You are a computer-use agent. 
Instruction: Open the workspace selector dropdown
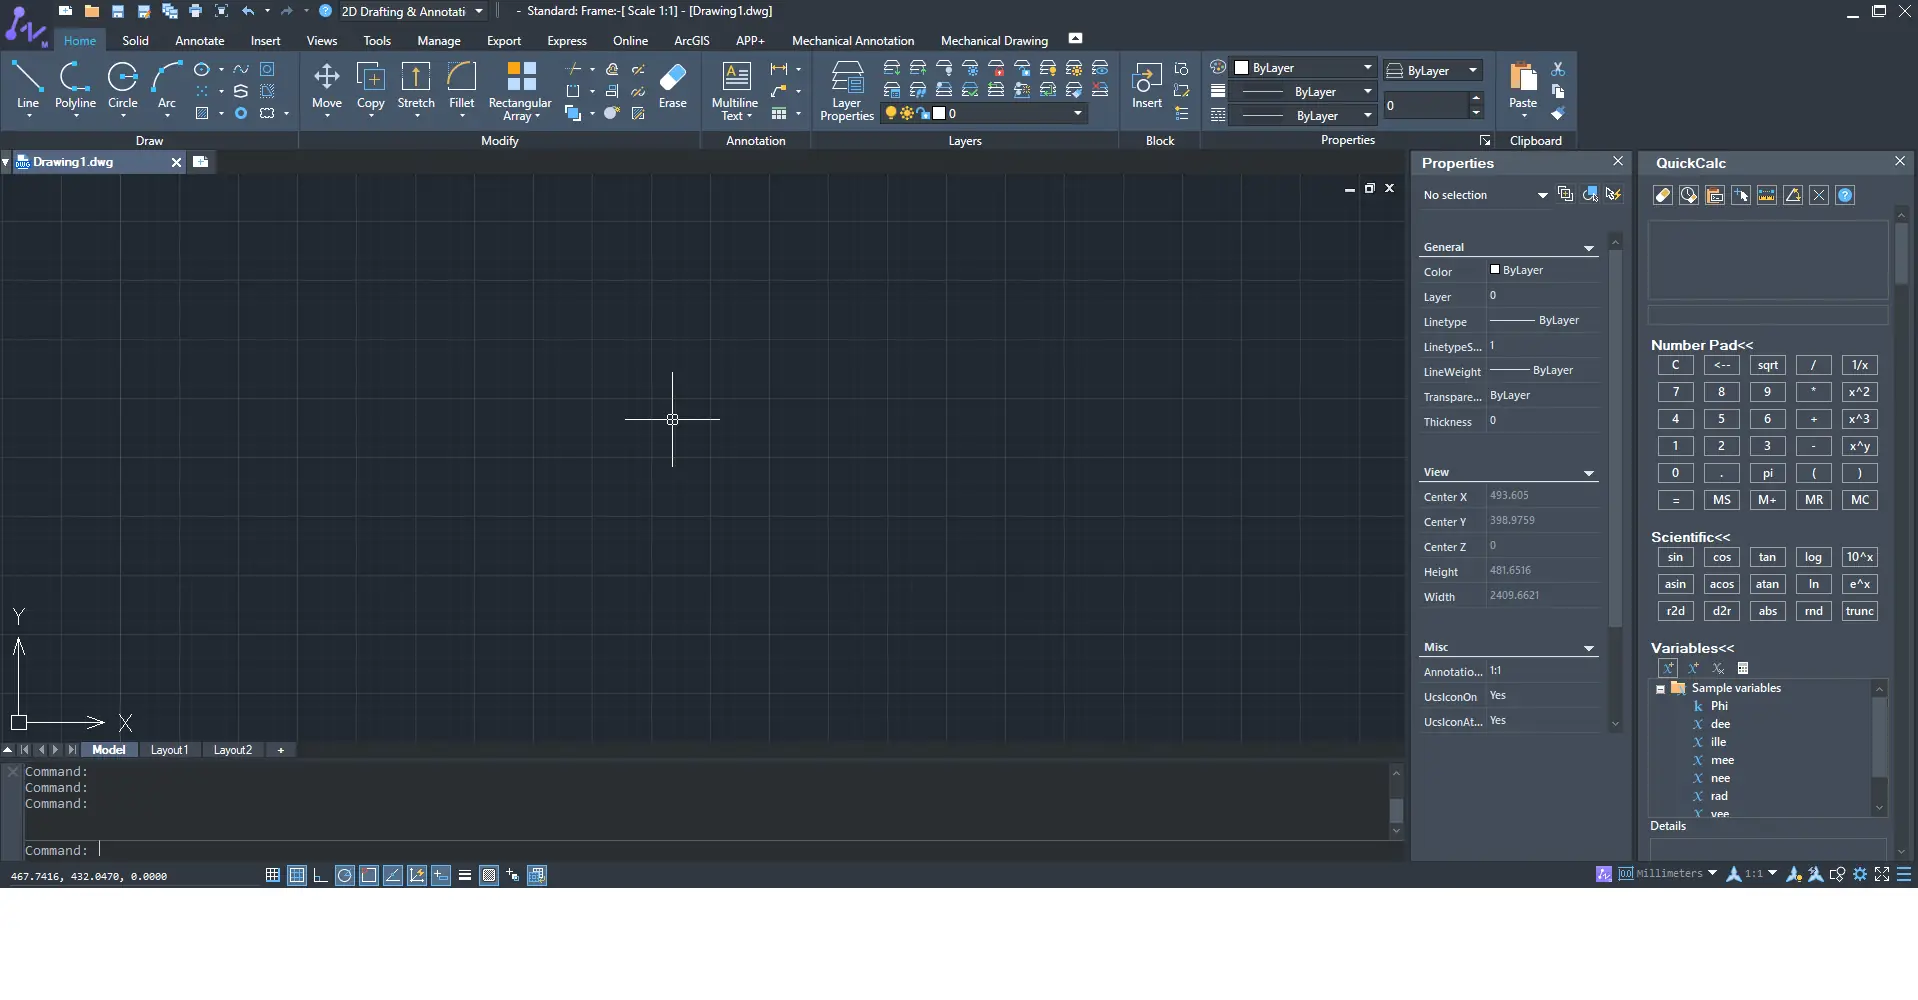412,11
